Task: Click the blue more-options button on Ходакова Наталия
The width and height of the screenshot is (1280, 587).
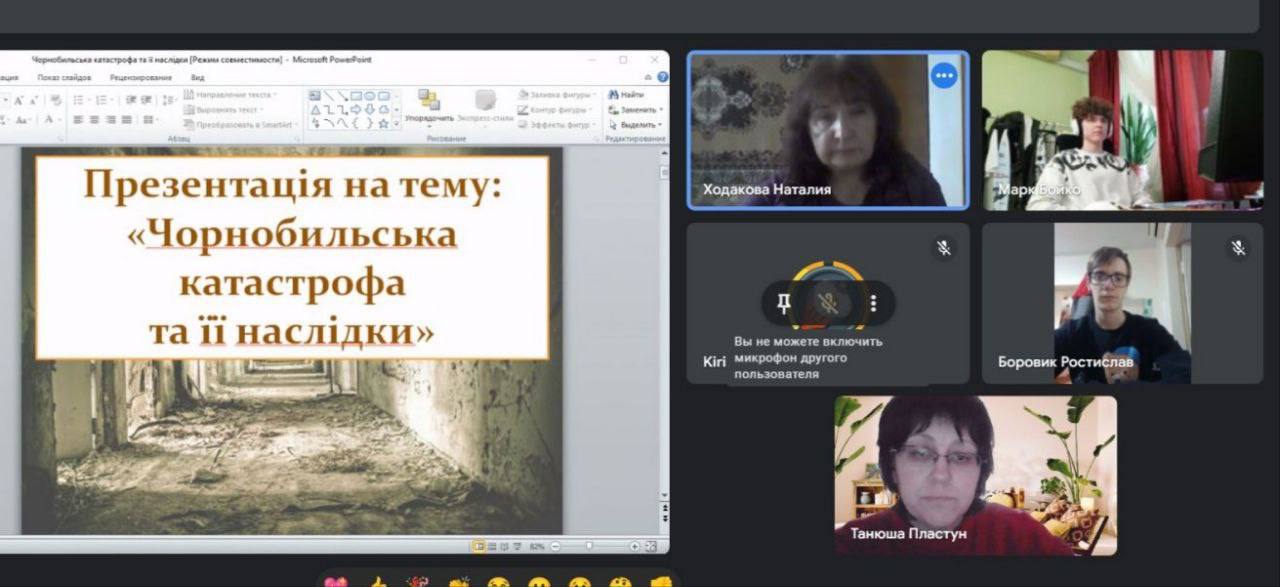Action: [x=943, y=76]
